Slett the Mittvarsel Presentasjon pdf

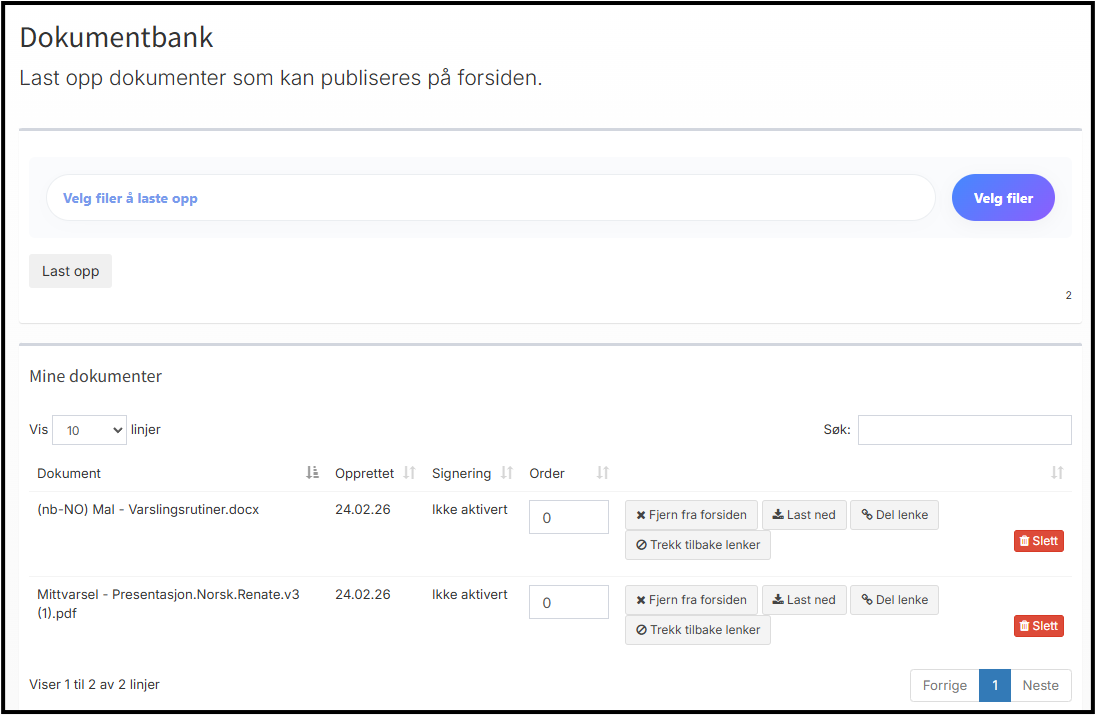point(1038,626)
